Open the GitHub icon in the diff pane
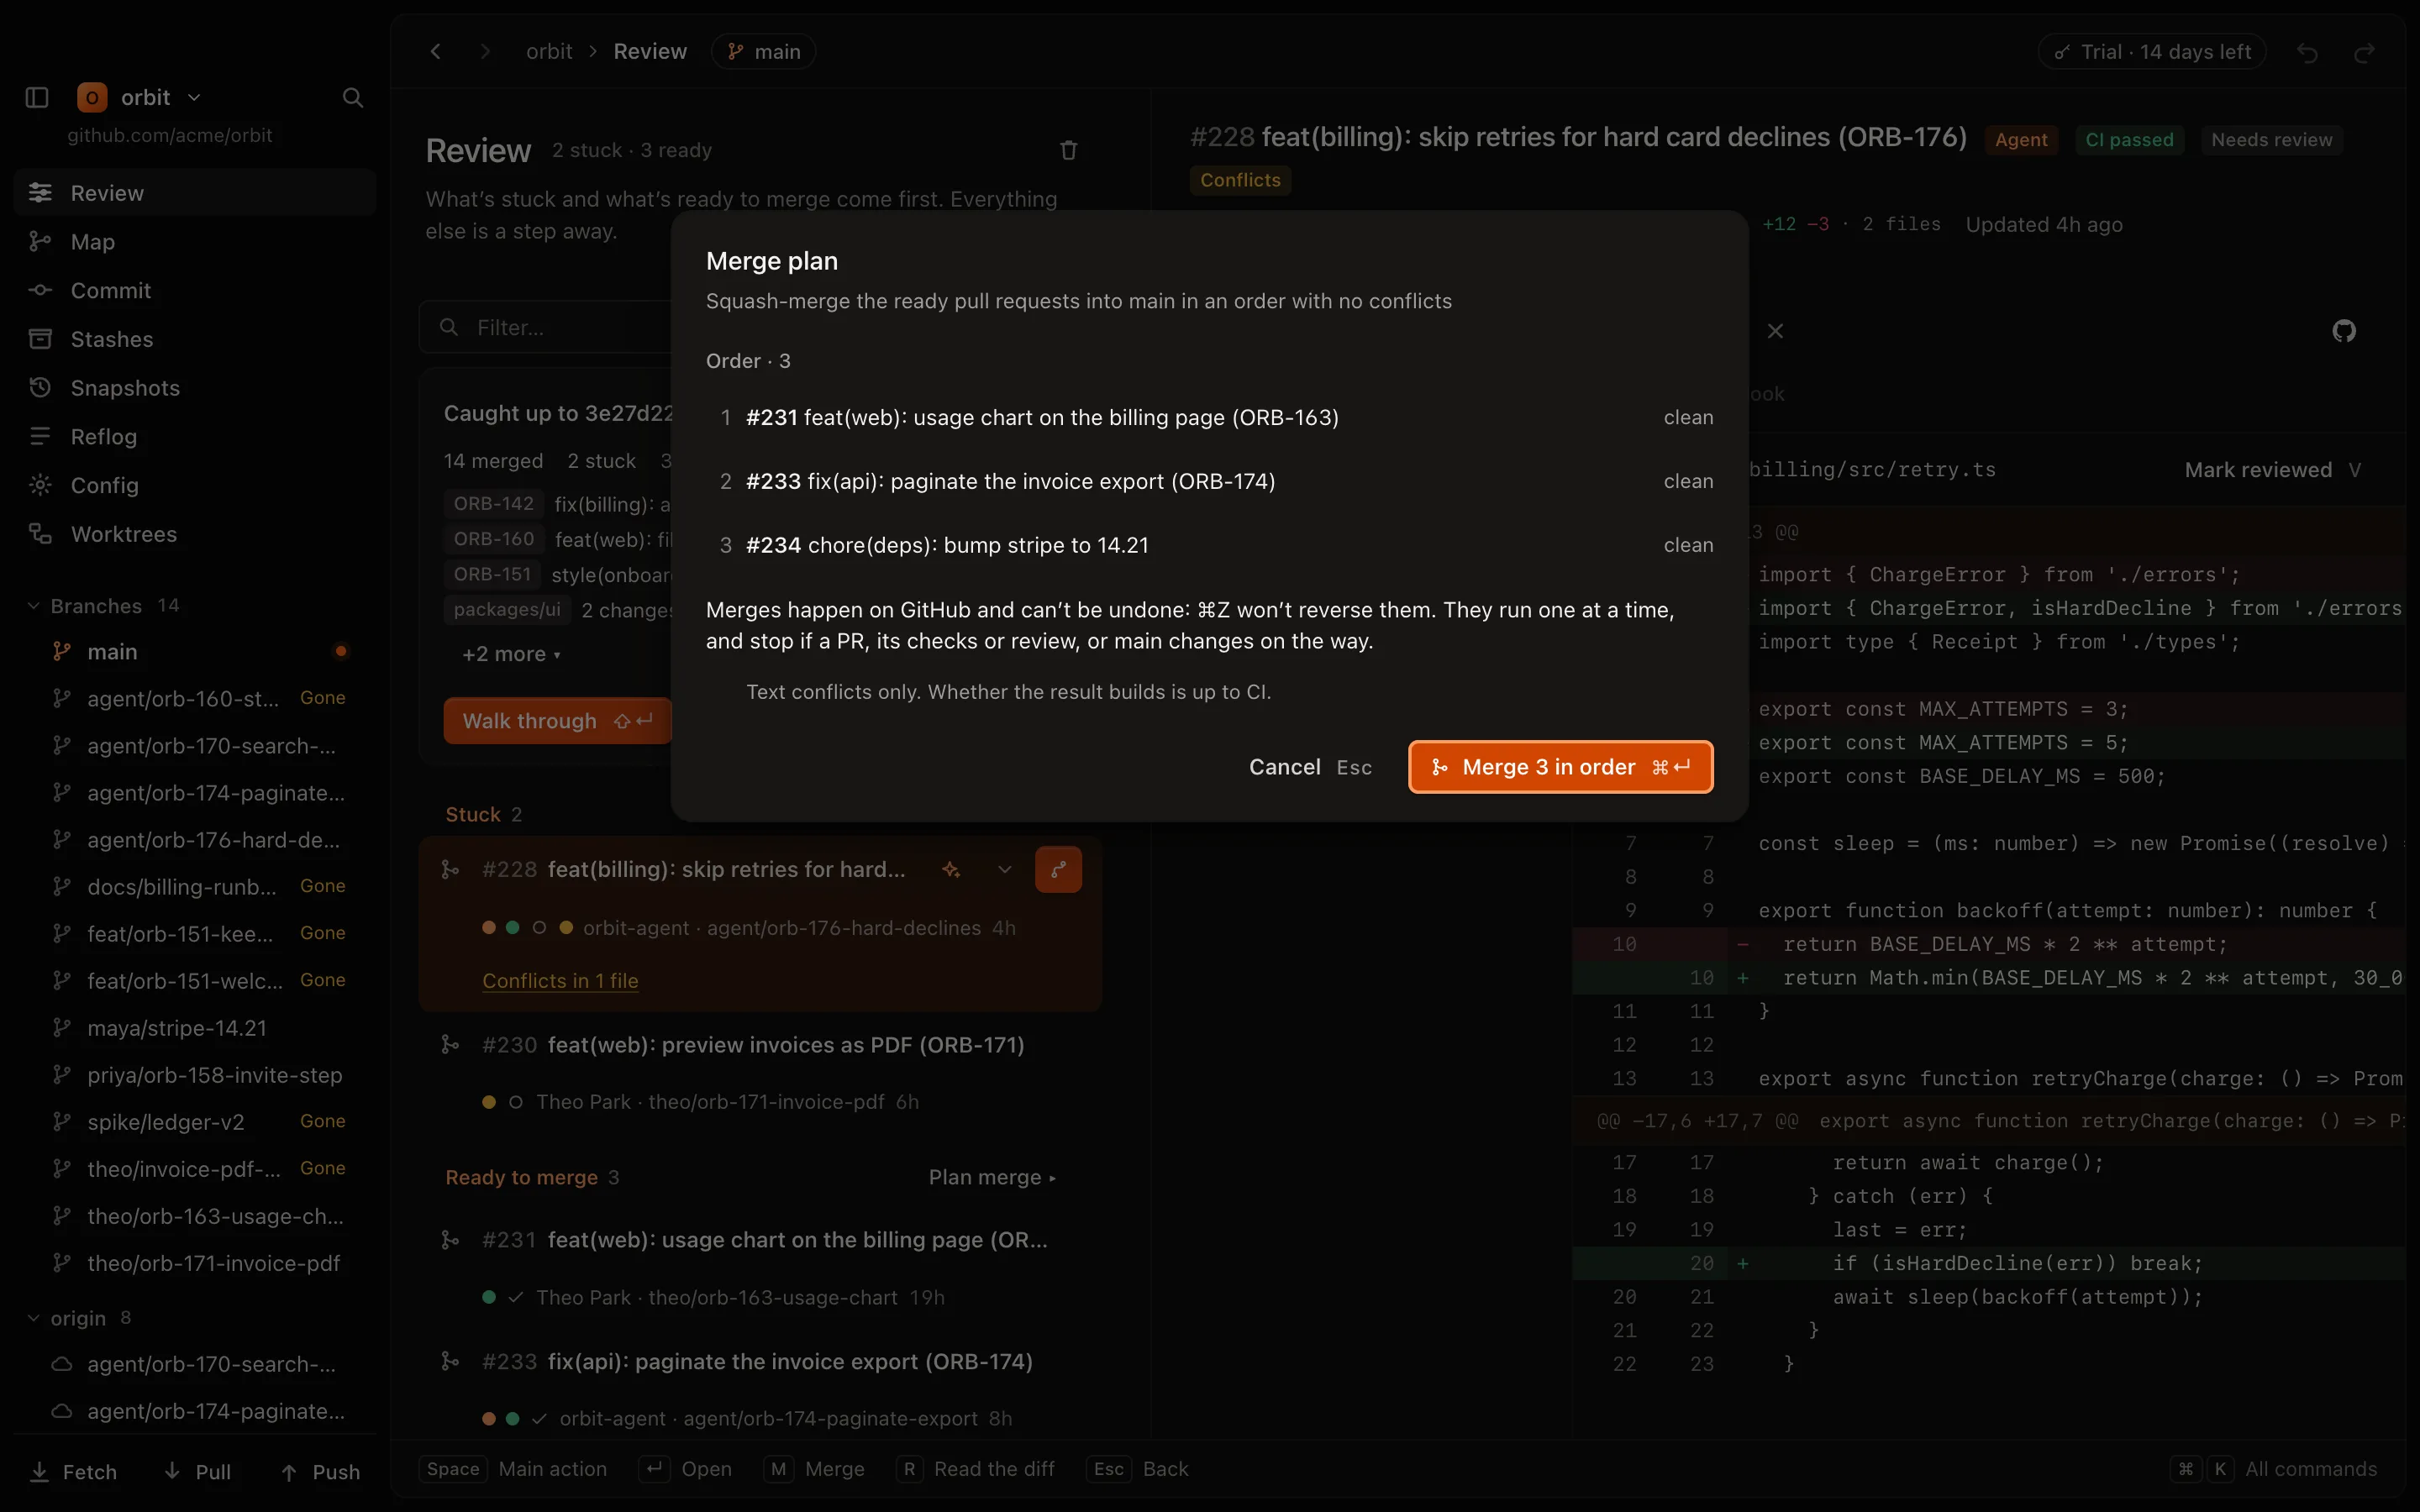The image size is (2420, 1512). tap(2344, 331)
